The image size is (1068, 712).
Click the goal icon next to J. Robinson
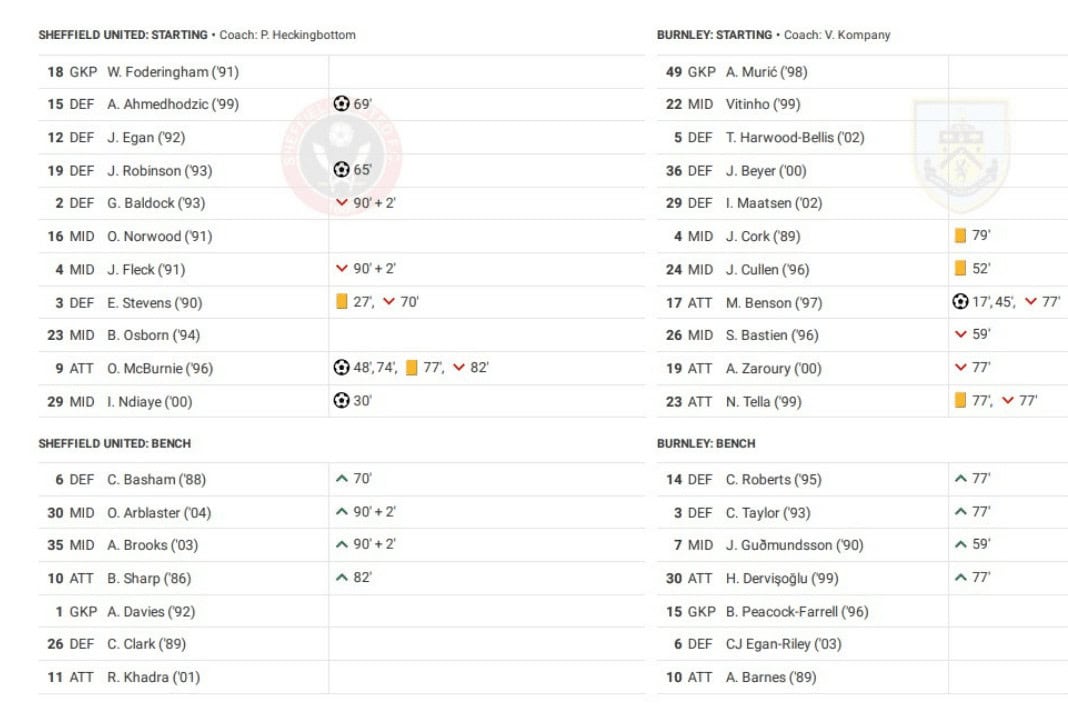coord(342,170)
